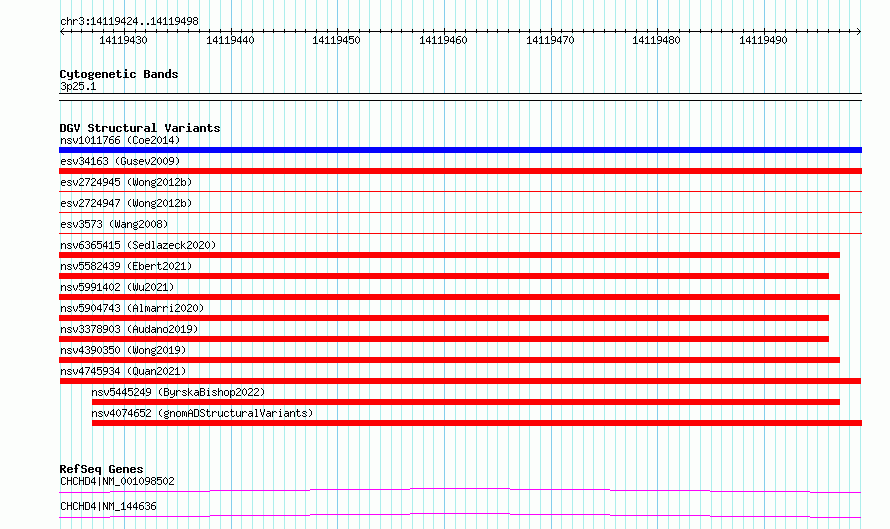Click the esv3573 (Wang2008) label

click(114, 224)
